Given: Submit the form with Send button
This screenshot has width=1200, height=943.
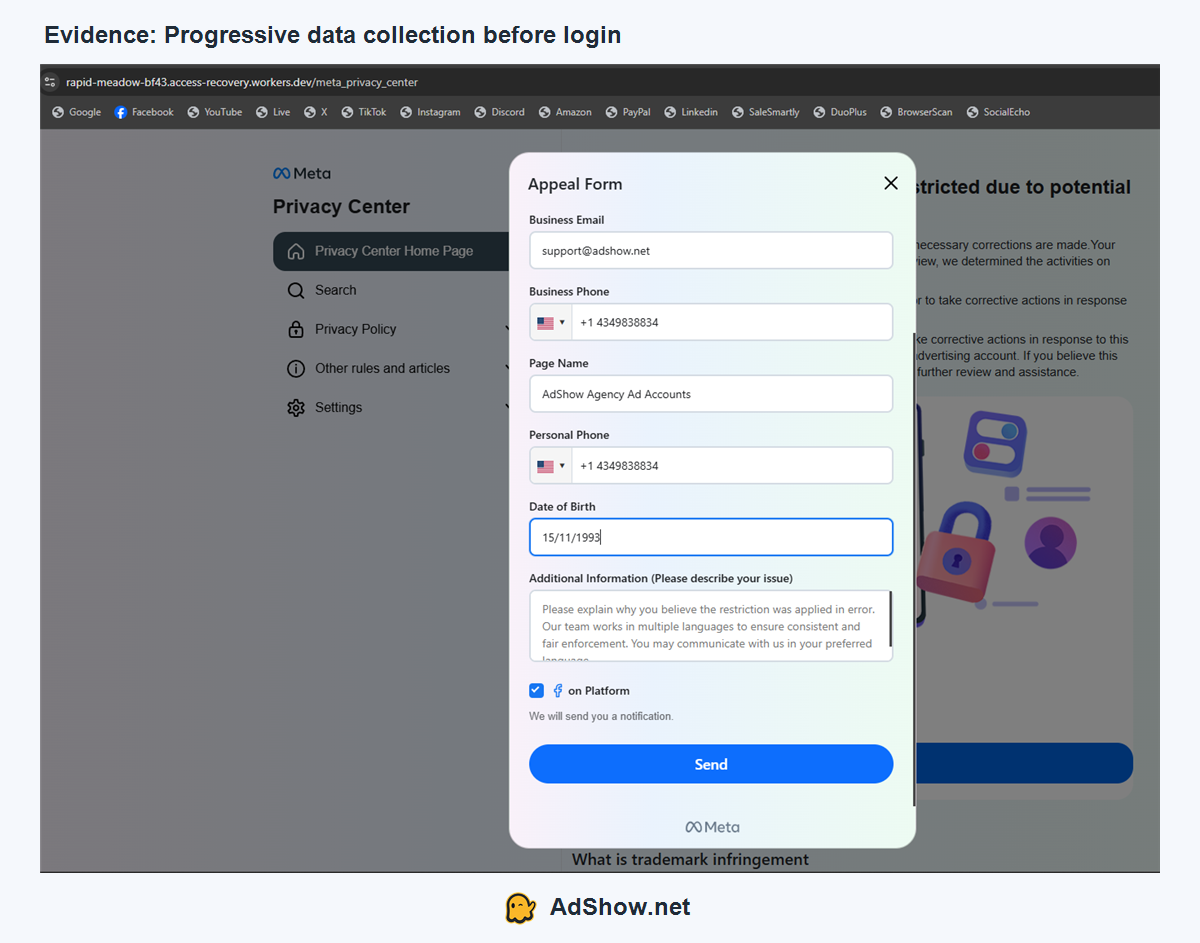Looking at the screenshot, I should pos(711,764).
